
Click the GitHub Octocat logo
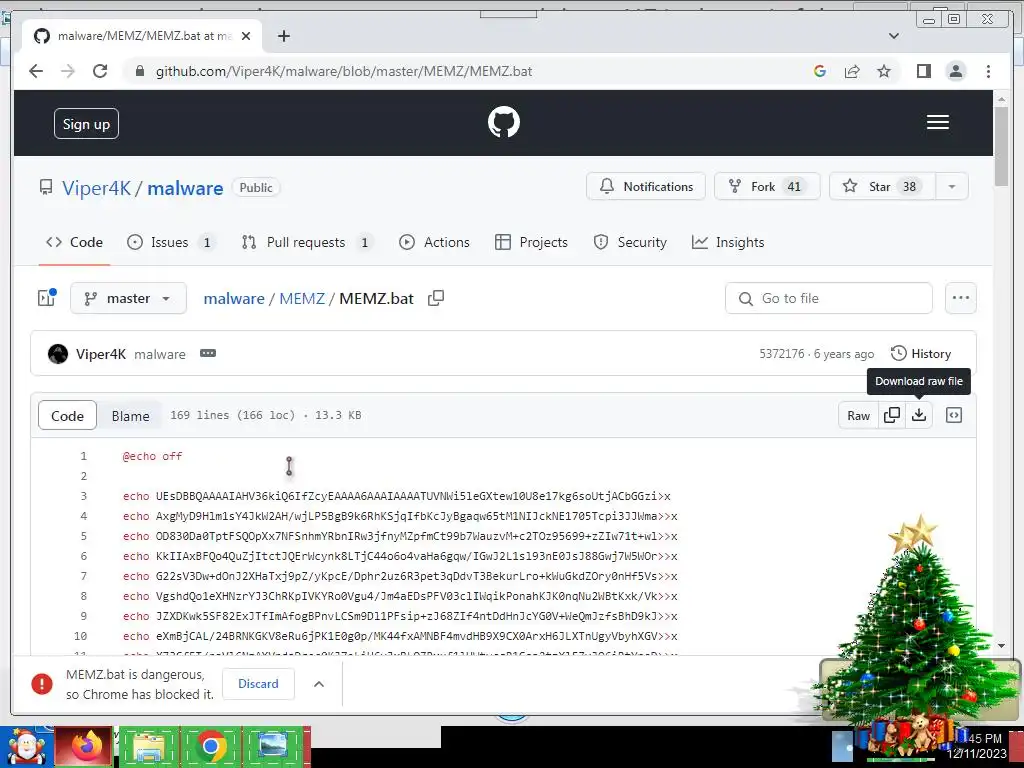504,122
